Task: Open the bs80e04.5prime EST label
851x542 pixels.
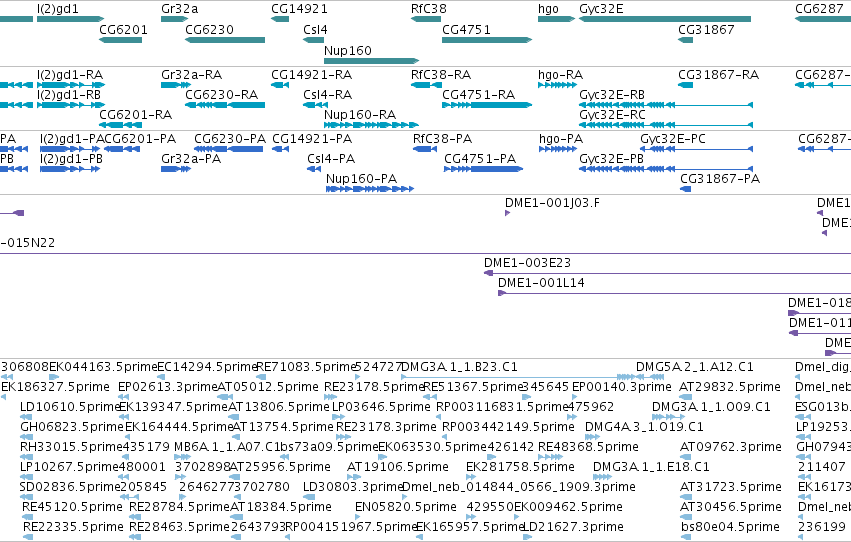Action: [x=731, y=527]
